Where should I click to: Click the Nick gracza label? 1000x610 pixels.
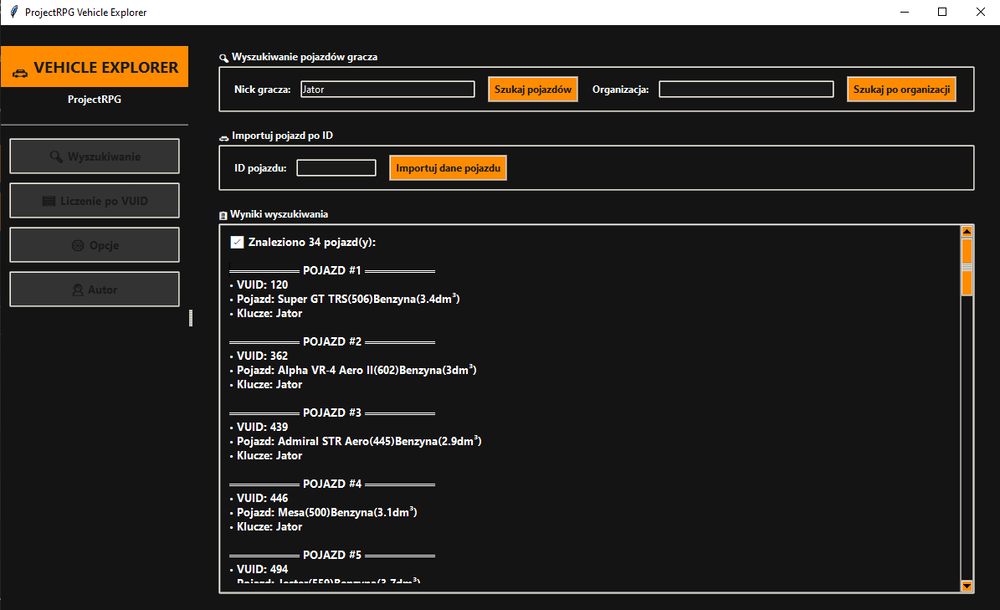click(262, 89)
